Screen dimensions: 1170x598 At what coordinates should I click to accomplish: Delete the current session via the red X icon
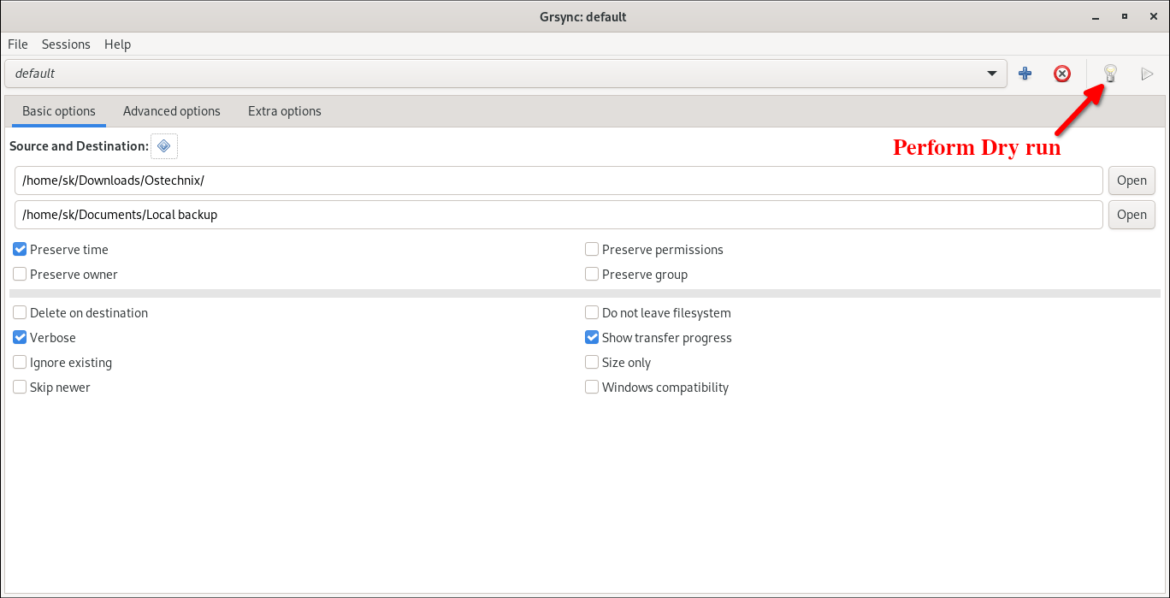tap(1062, 73)
